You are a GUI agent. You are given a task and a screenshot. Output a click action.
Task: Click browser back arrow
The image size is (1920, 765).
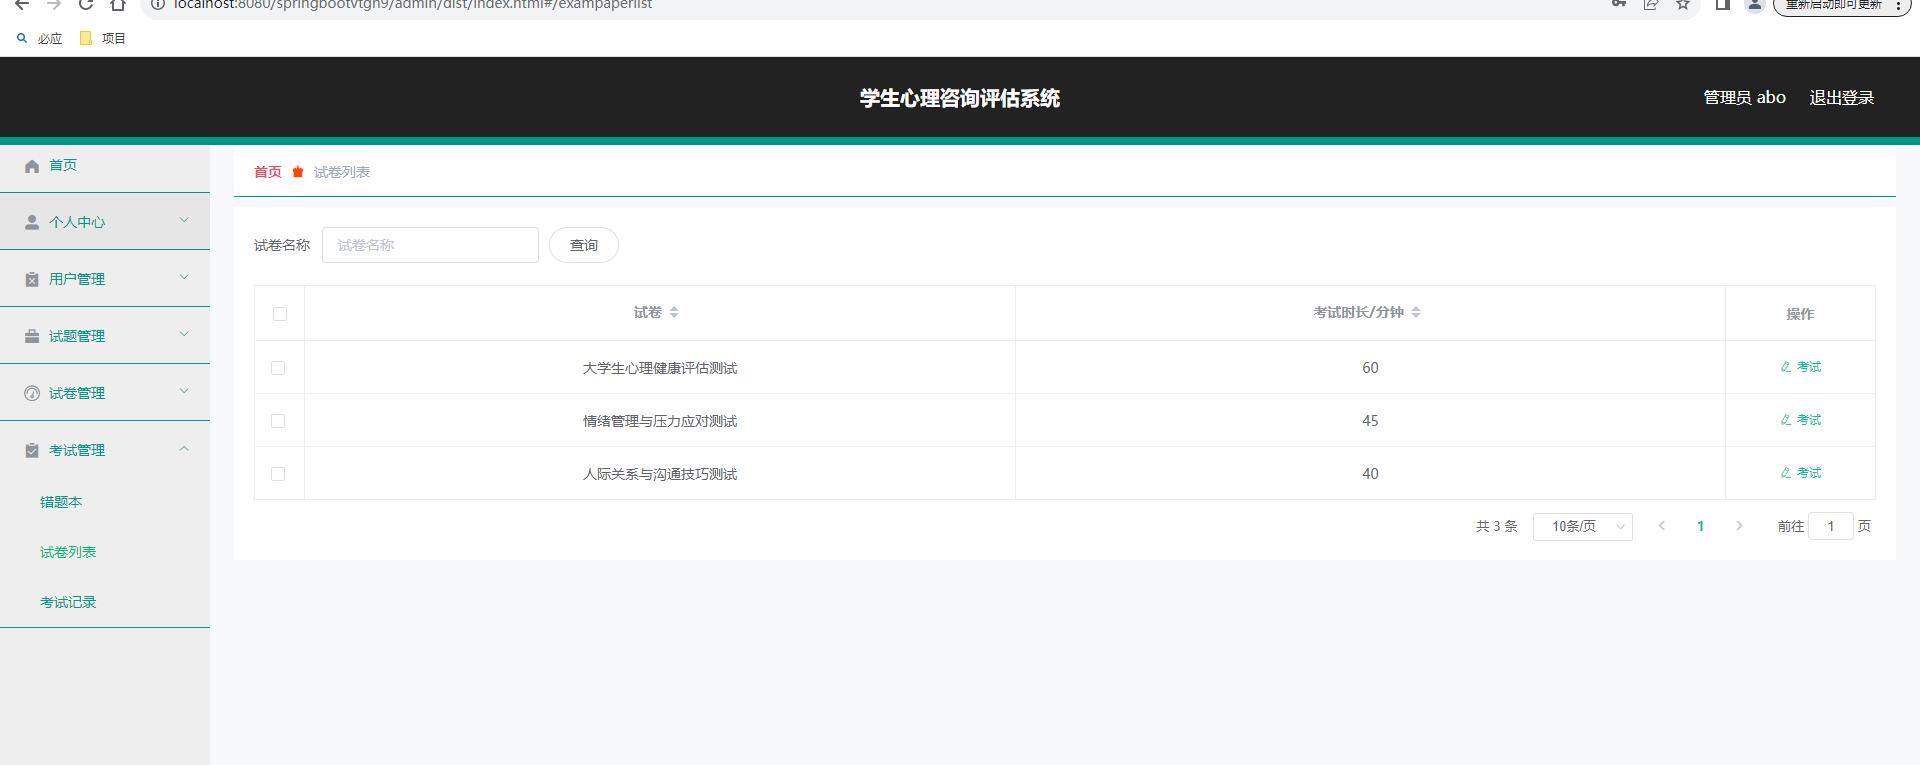22,4
